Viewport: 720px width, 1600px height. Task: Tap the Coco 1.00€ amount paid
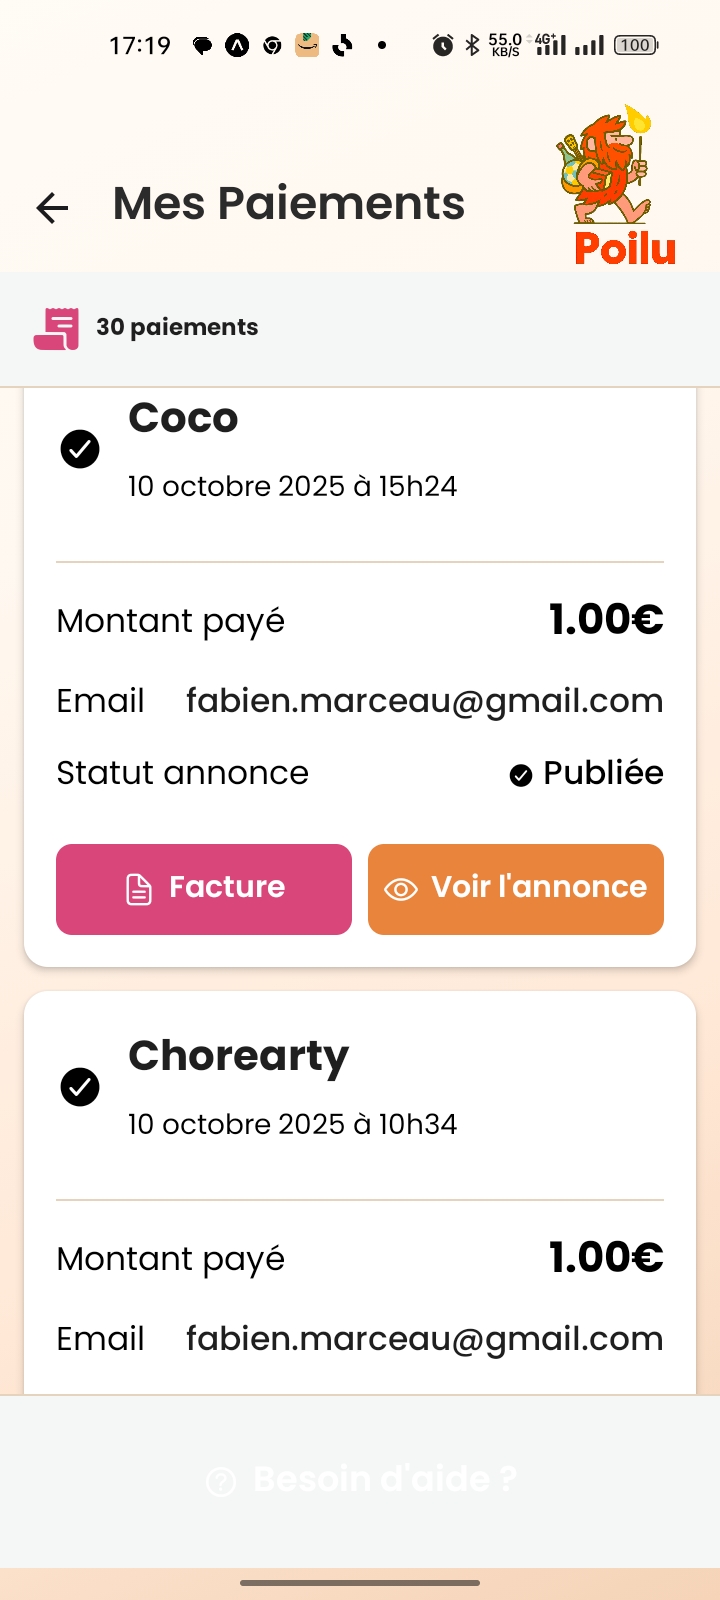tap(605, 620)
